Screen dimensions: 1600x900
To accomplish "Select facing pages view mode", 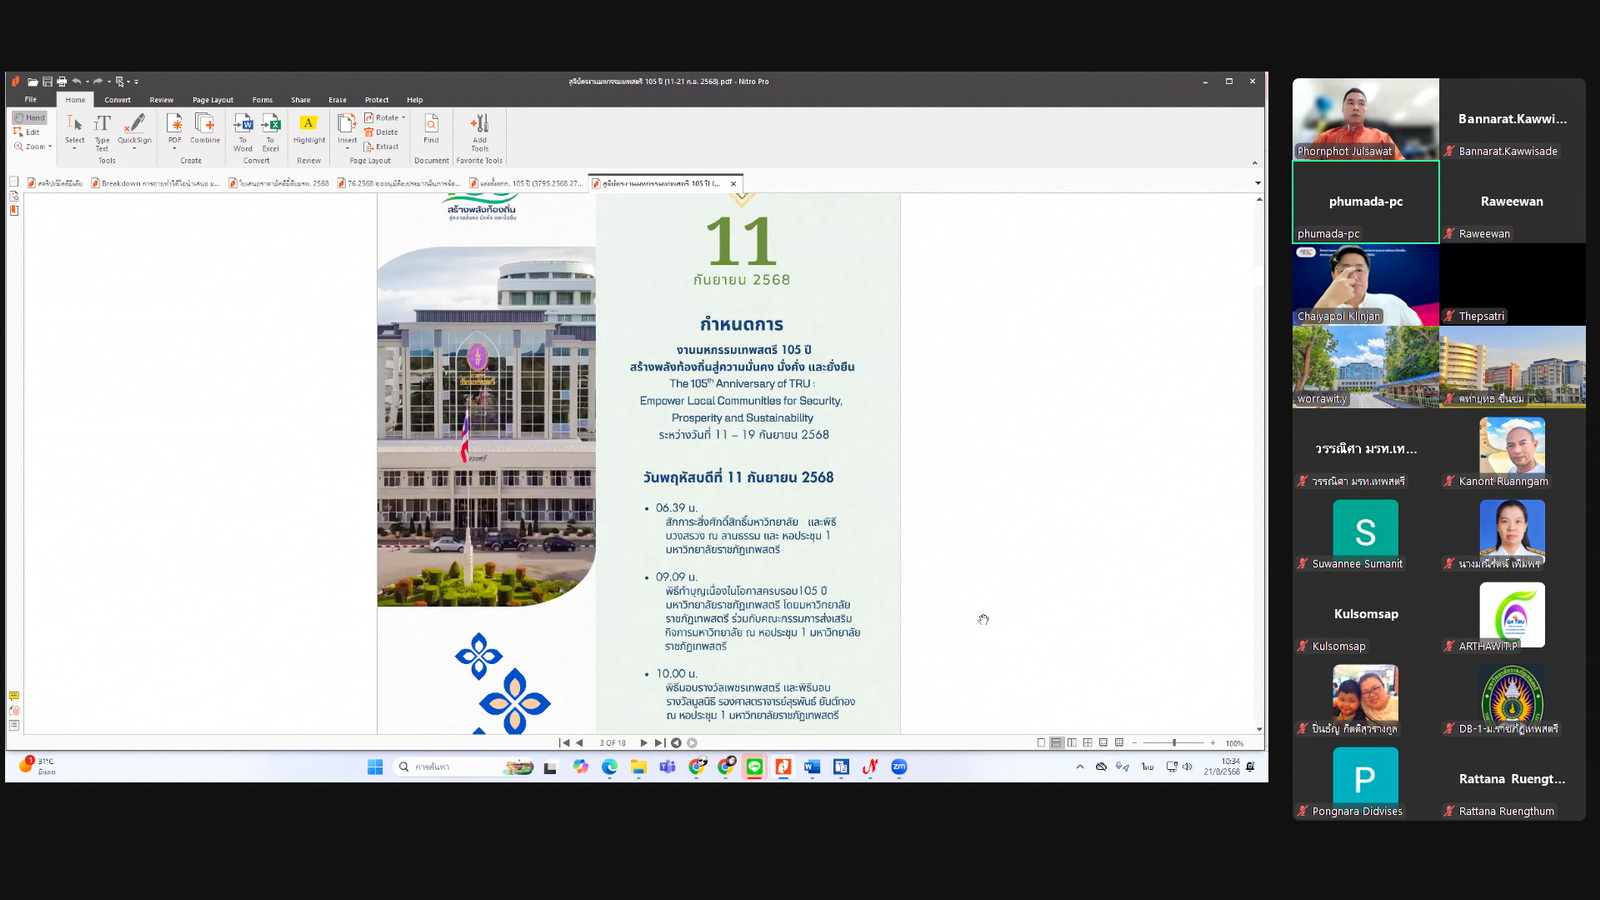I will [x=1072, y=743].
